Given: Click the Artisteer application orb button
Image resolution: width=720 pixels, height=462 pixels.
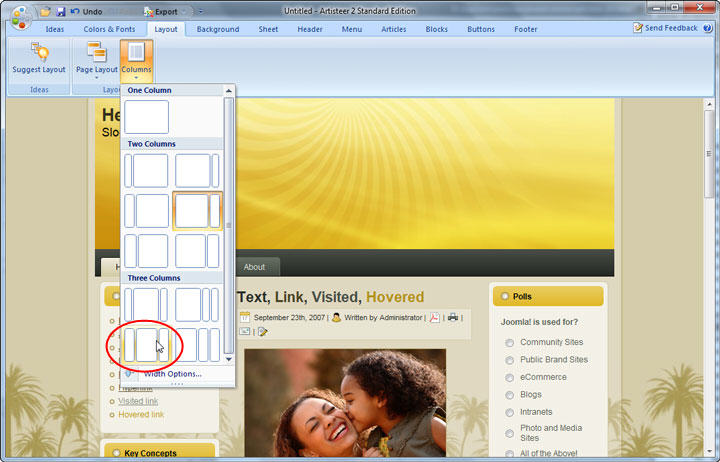Looking at the screenshot, I should [x=20, y=19].
